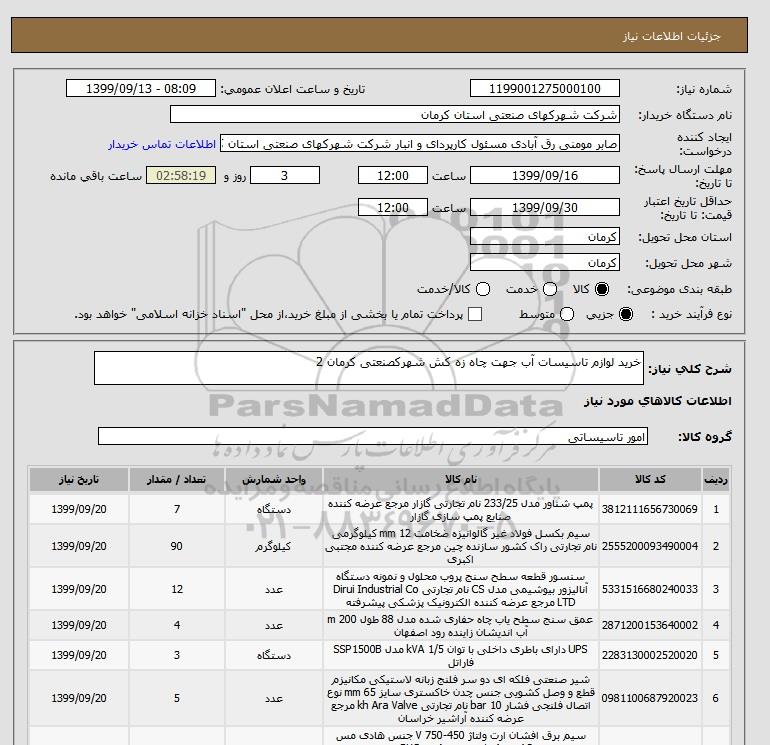Select the خدمت radio button

click(x=550, y=289)
